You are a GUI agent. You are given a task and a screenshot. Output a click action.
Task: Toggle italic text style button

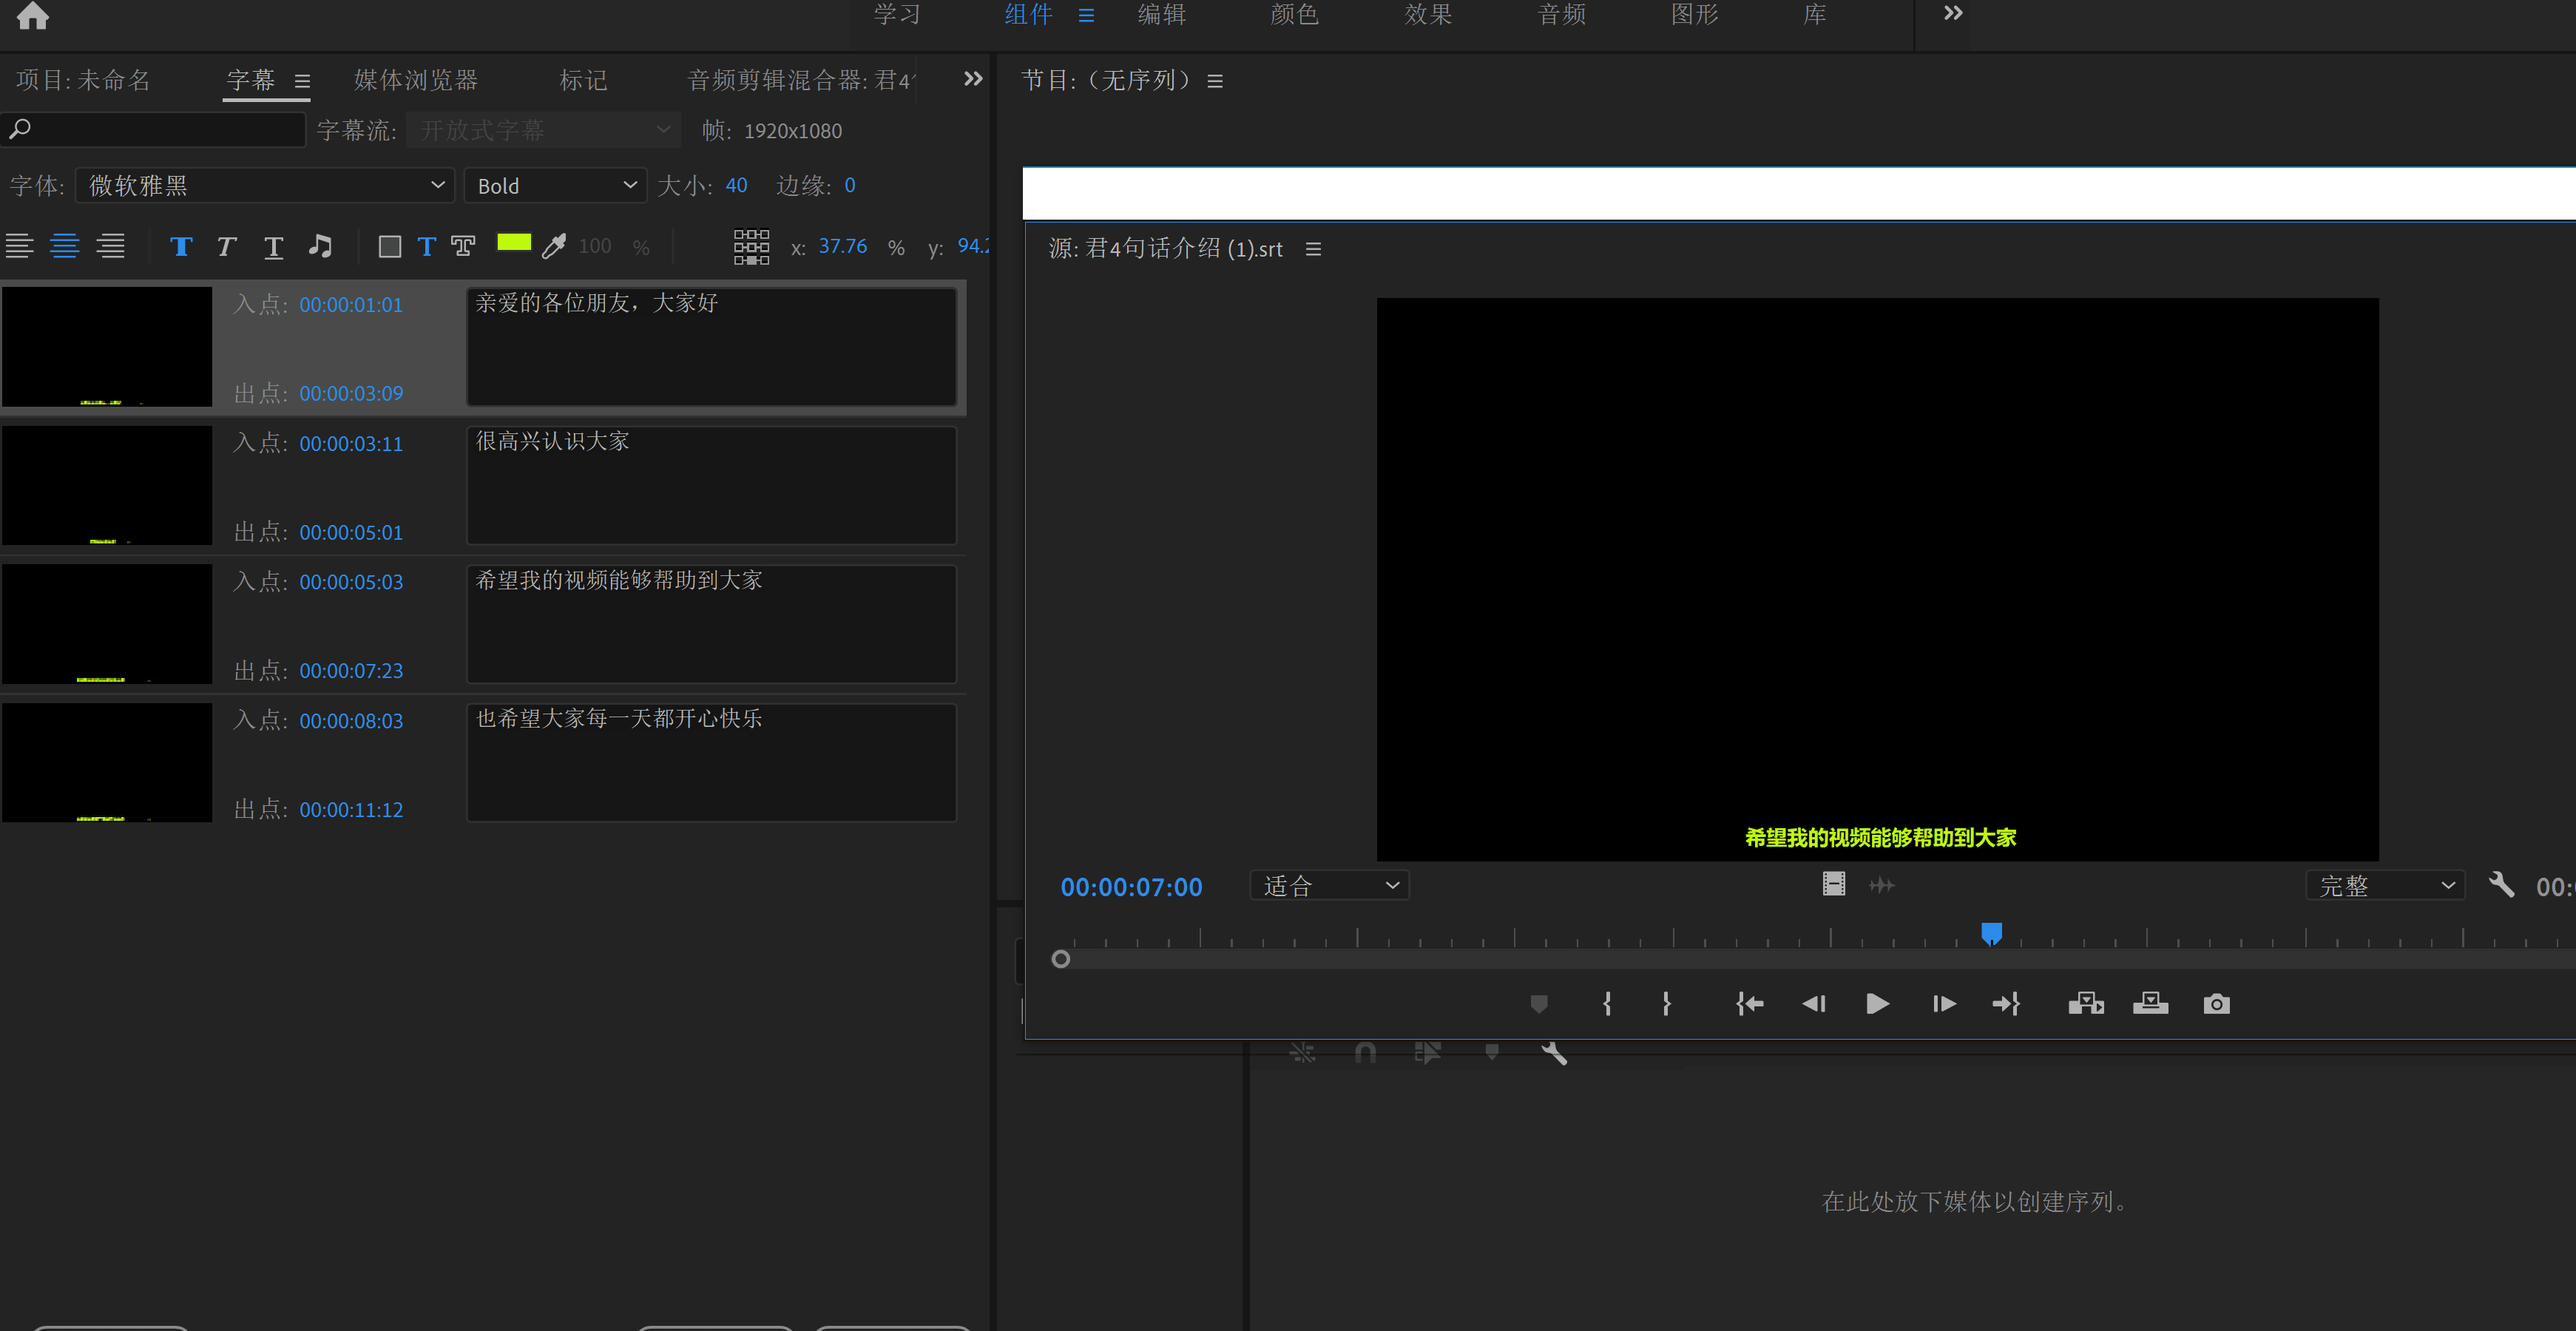[227, 247]
